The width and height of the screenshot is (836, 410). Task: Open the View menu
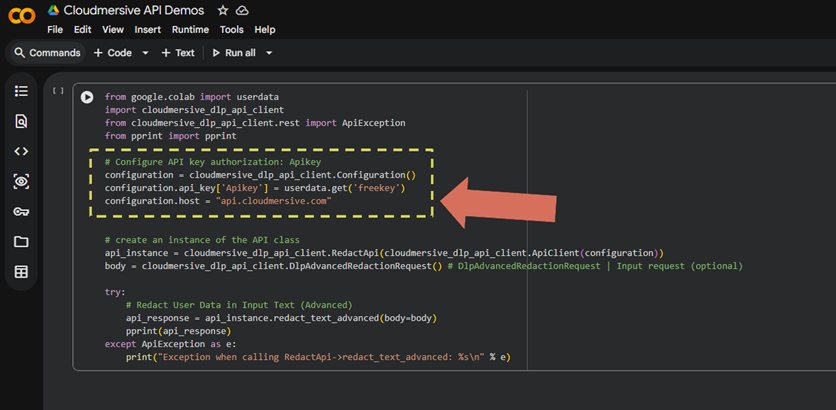[113, 30]
